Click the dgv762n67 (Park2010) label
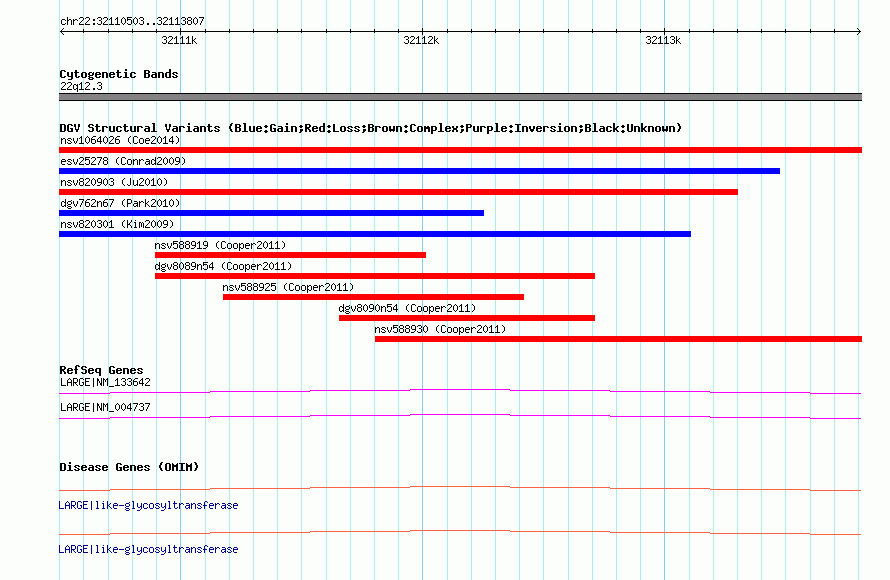Image resolution: width=890 pixels, height=580 pixels. click(x=120, y=203)
